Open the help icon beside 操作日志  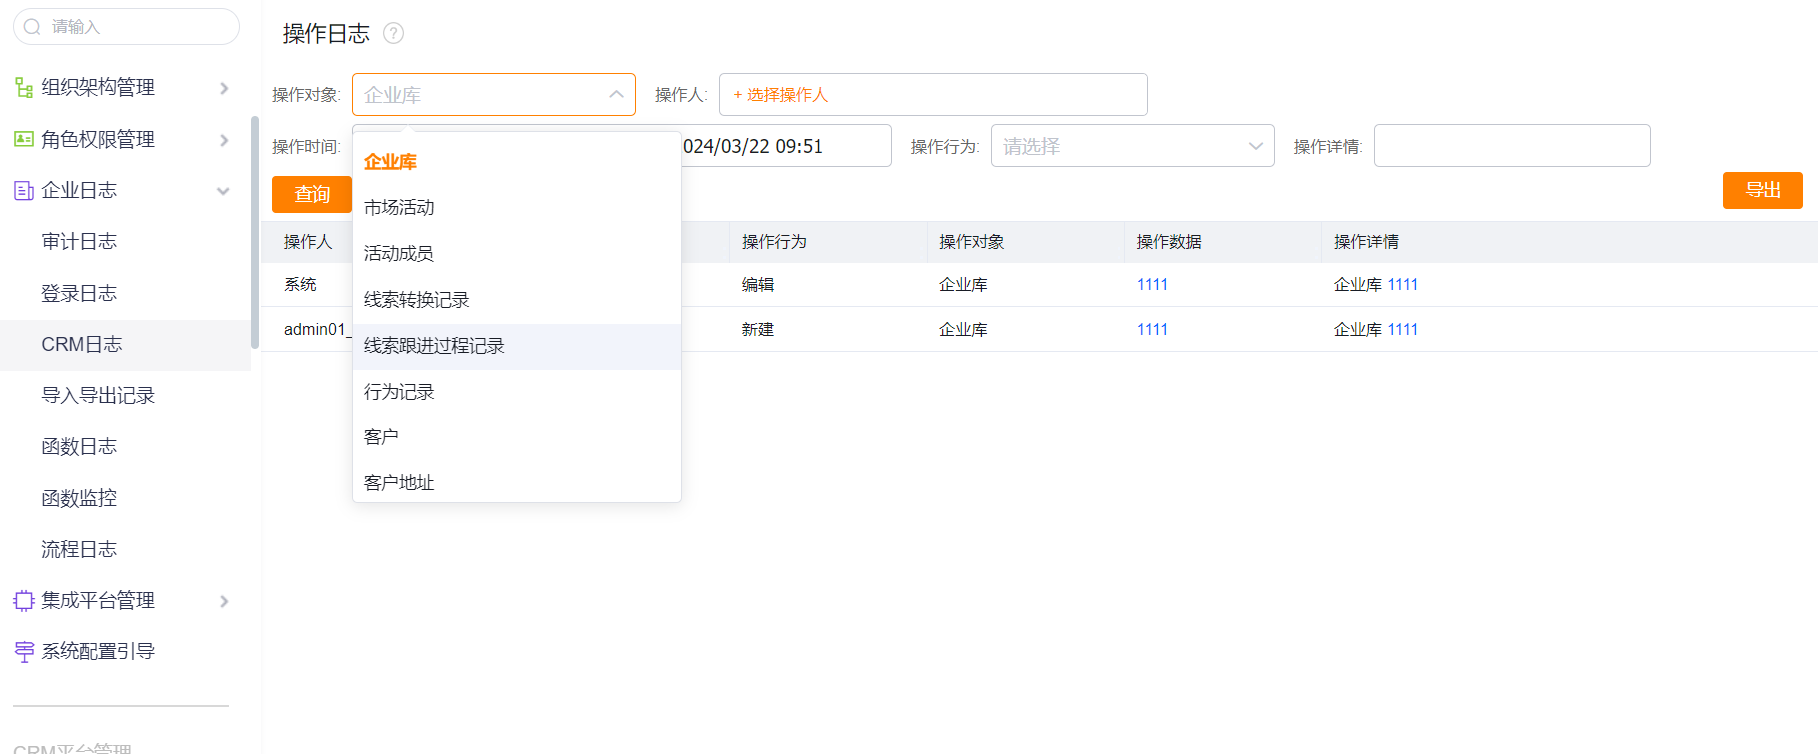pyautogui.click(x=394, y=34)
